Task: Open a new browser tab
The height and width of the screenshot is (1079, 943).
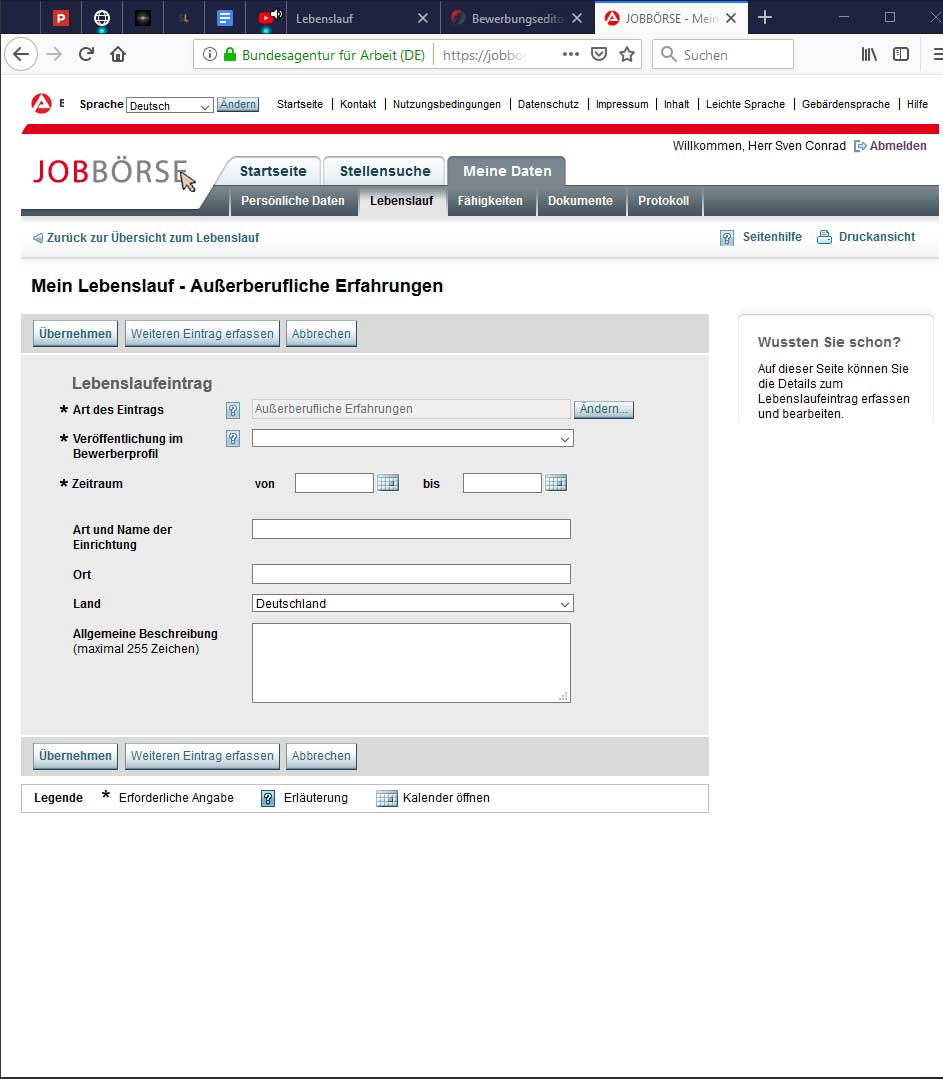Action: (x=765, y=18)
